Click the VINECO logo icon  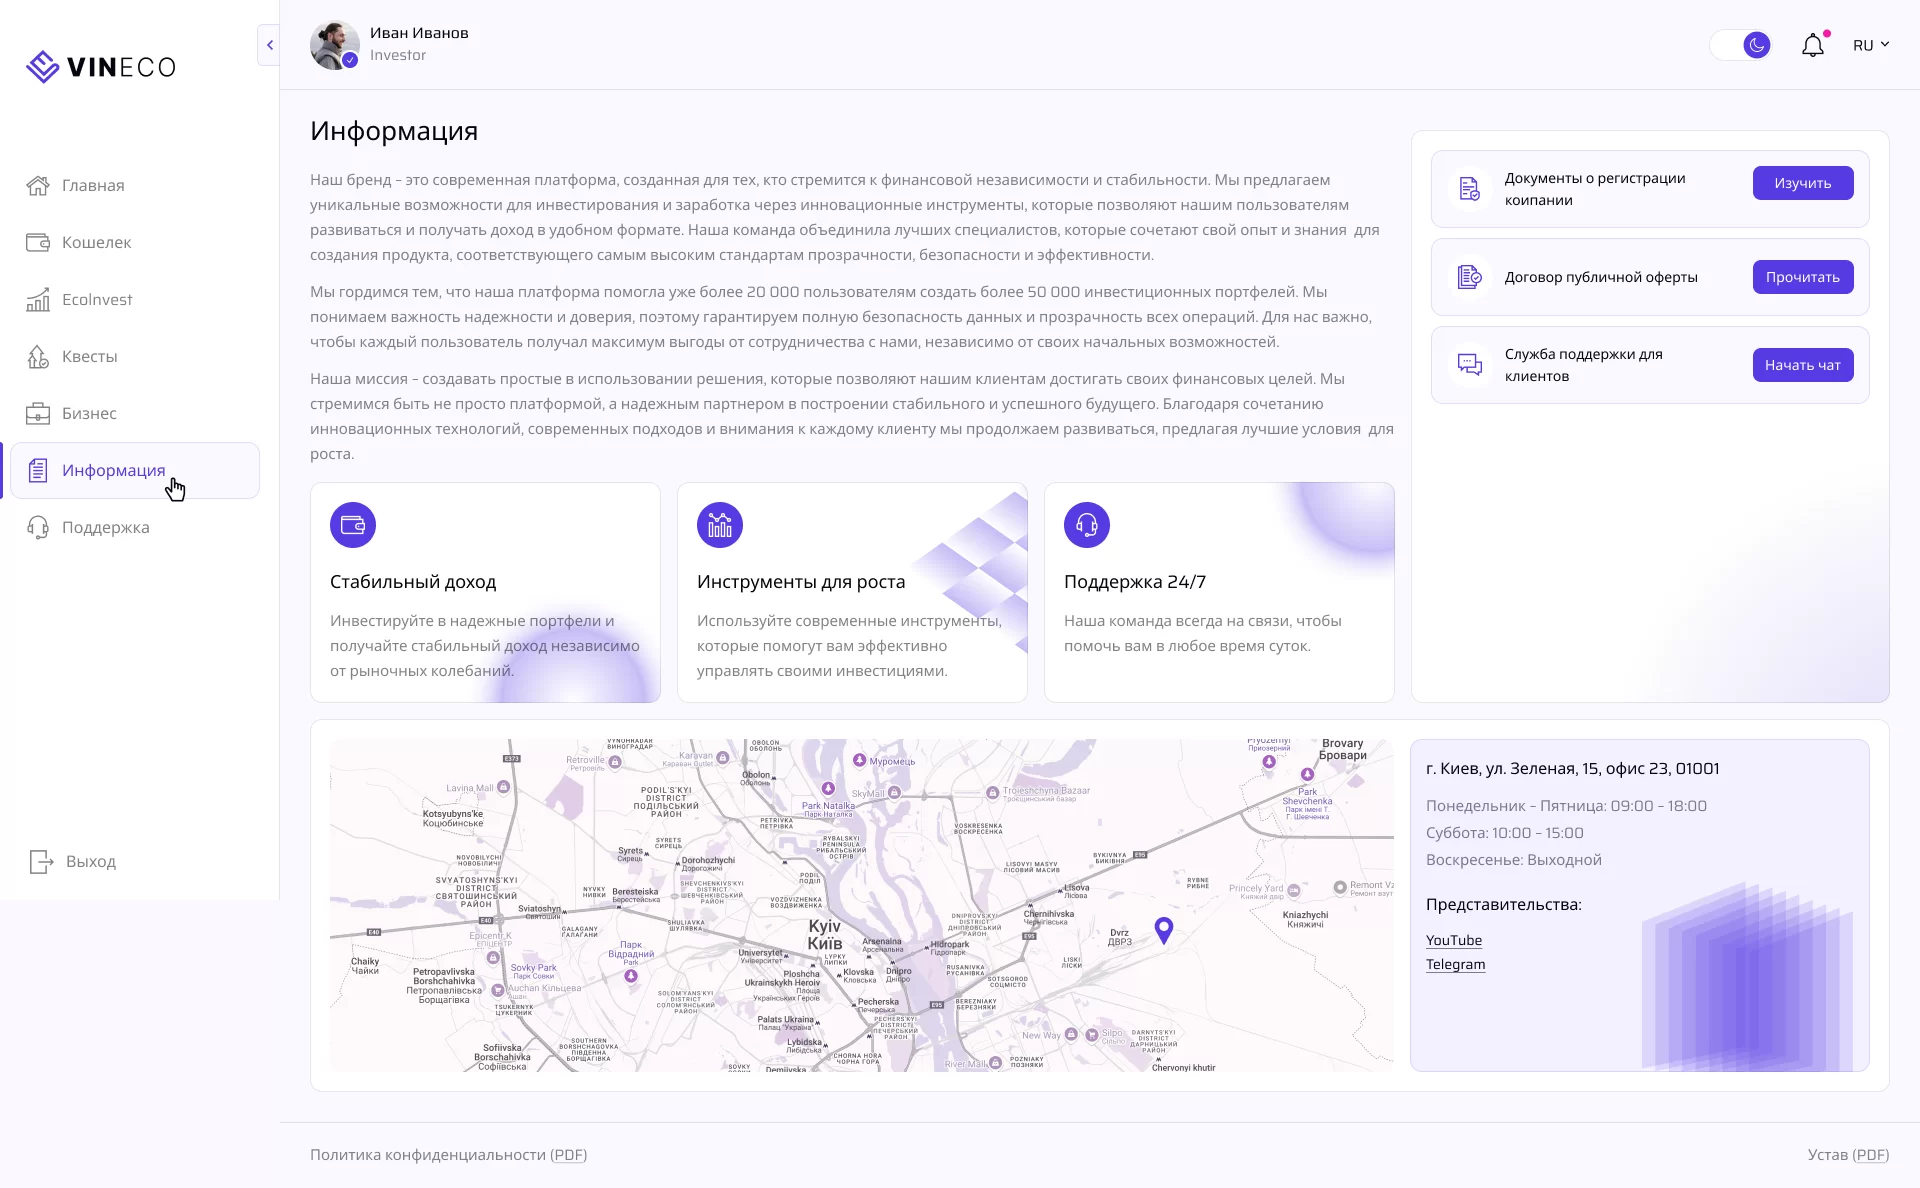43,67
